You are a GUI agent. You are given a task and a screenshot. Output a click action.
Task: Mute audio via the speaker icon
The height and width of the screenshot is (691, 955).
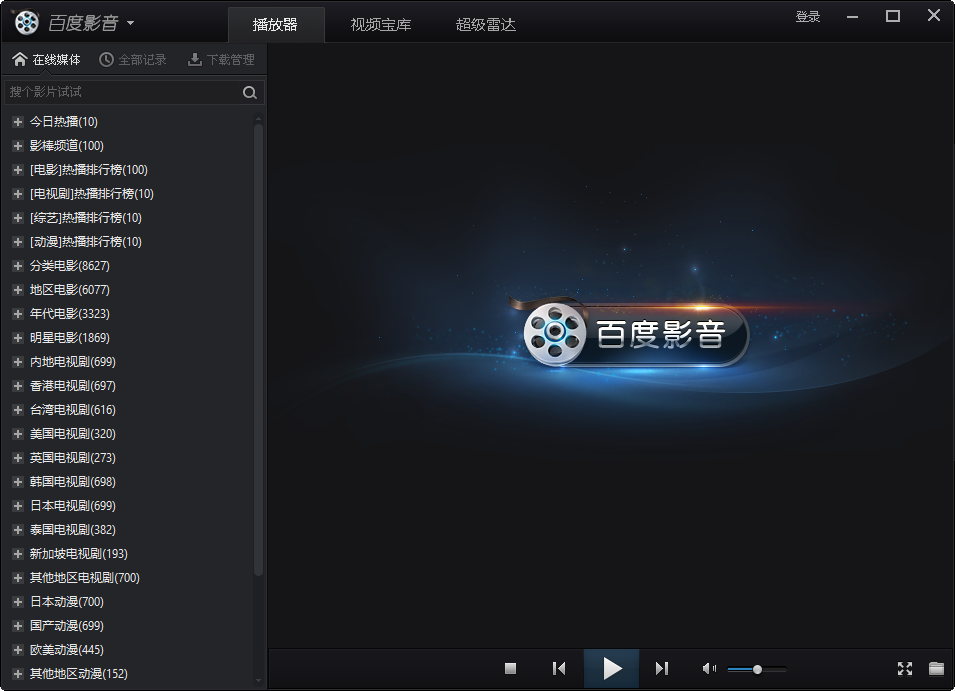tap(709, 668)
